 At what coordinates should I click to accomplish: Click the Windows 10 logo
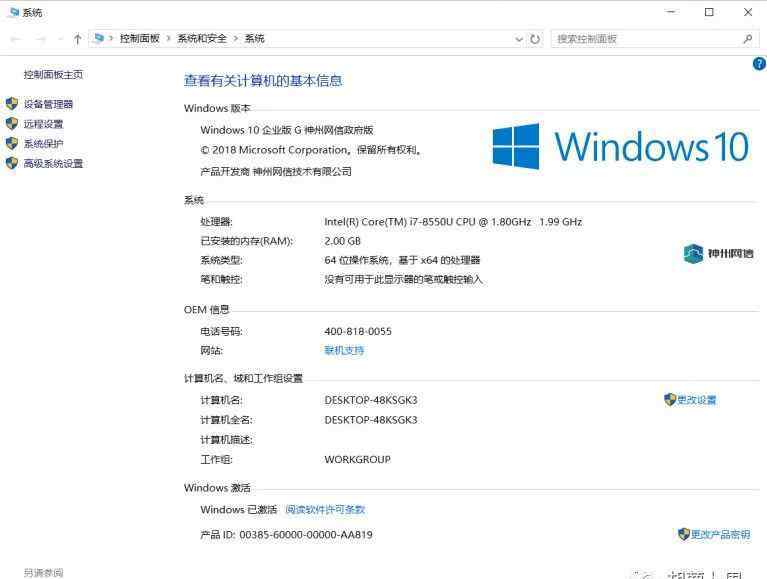[x=621, y=146]
